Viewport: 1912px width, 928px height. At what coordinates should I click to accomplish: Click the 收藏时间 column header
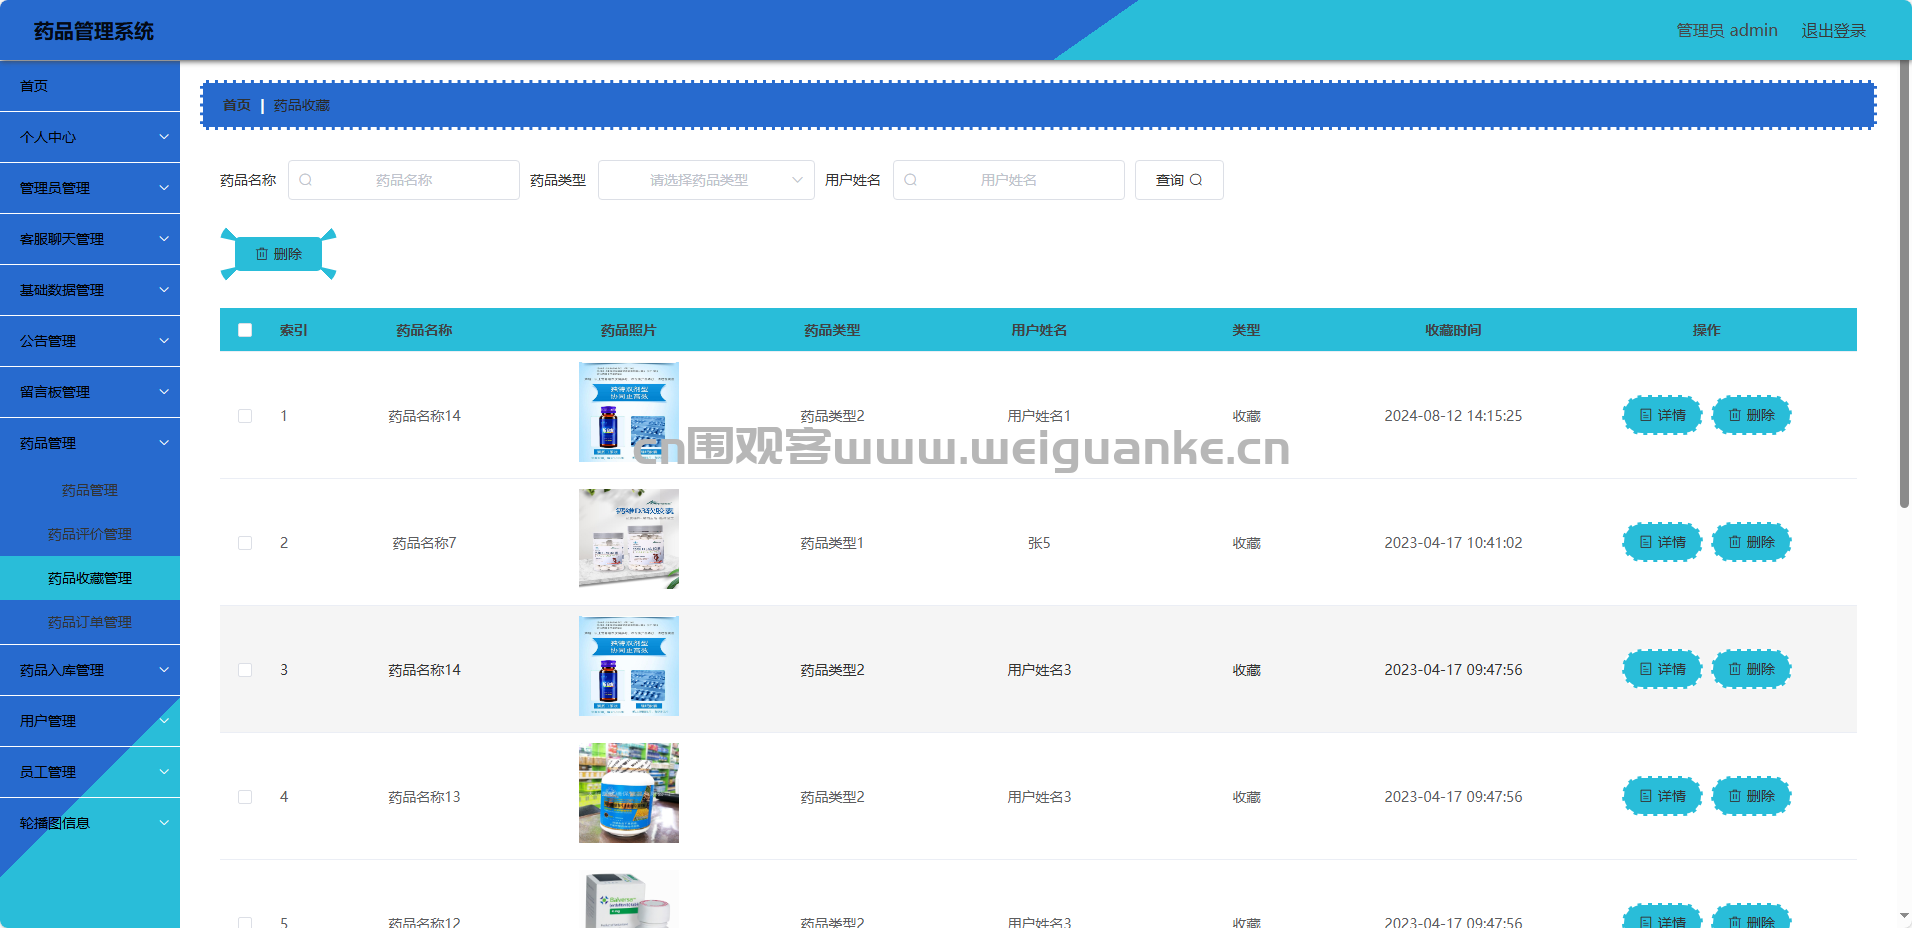[x=1453, y=330]
